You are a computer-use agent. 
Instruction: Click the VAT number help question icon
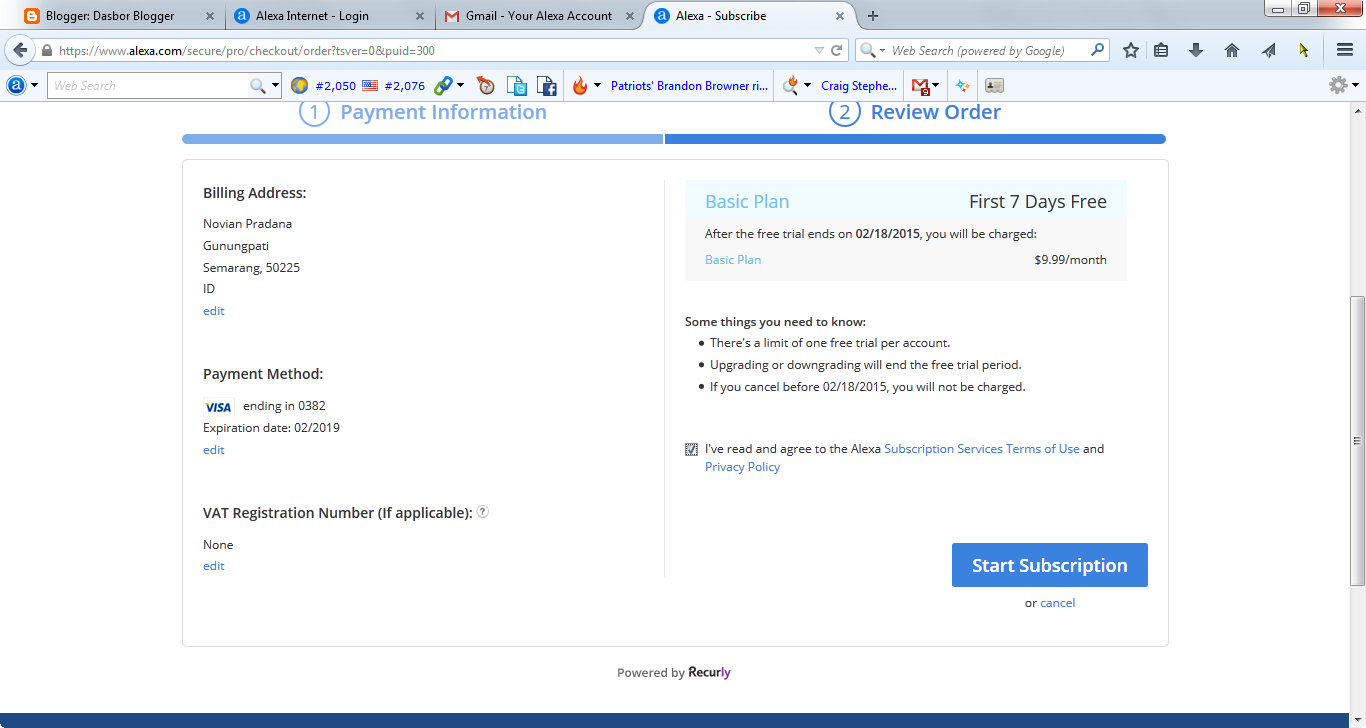click(x=482, y=512)
